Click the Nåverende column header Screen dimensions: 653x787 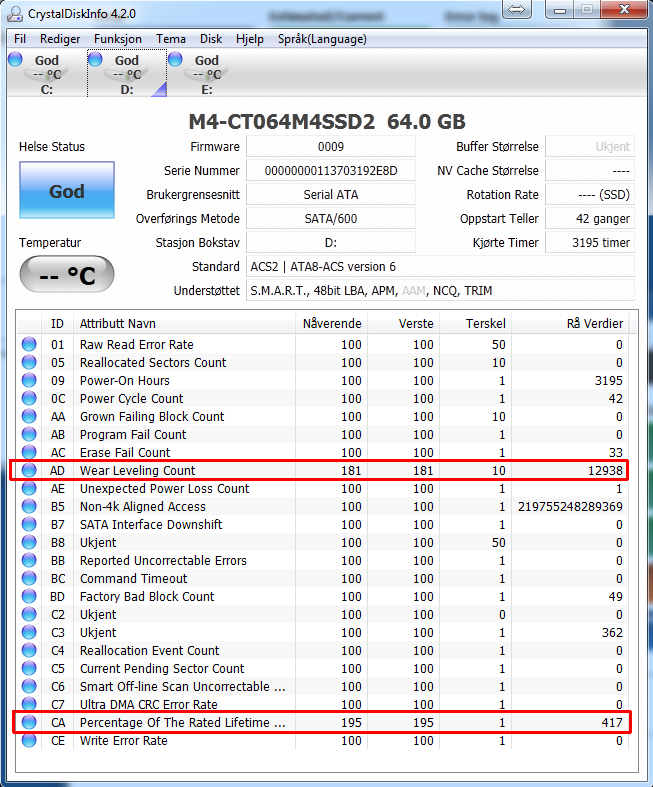coord(332,324)
